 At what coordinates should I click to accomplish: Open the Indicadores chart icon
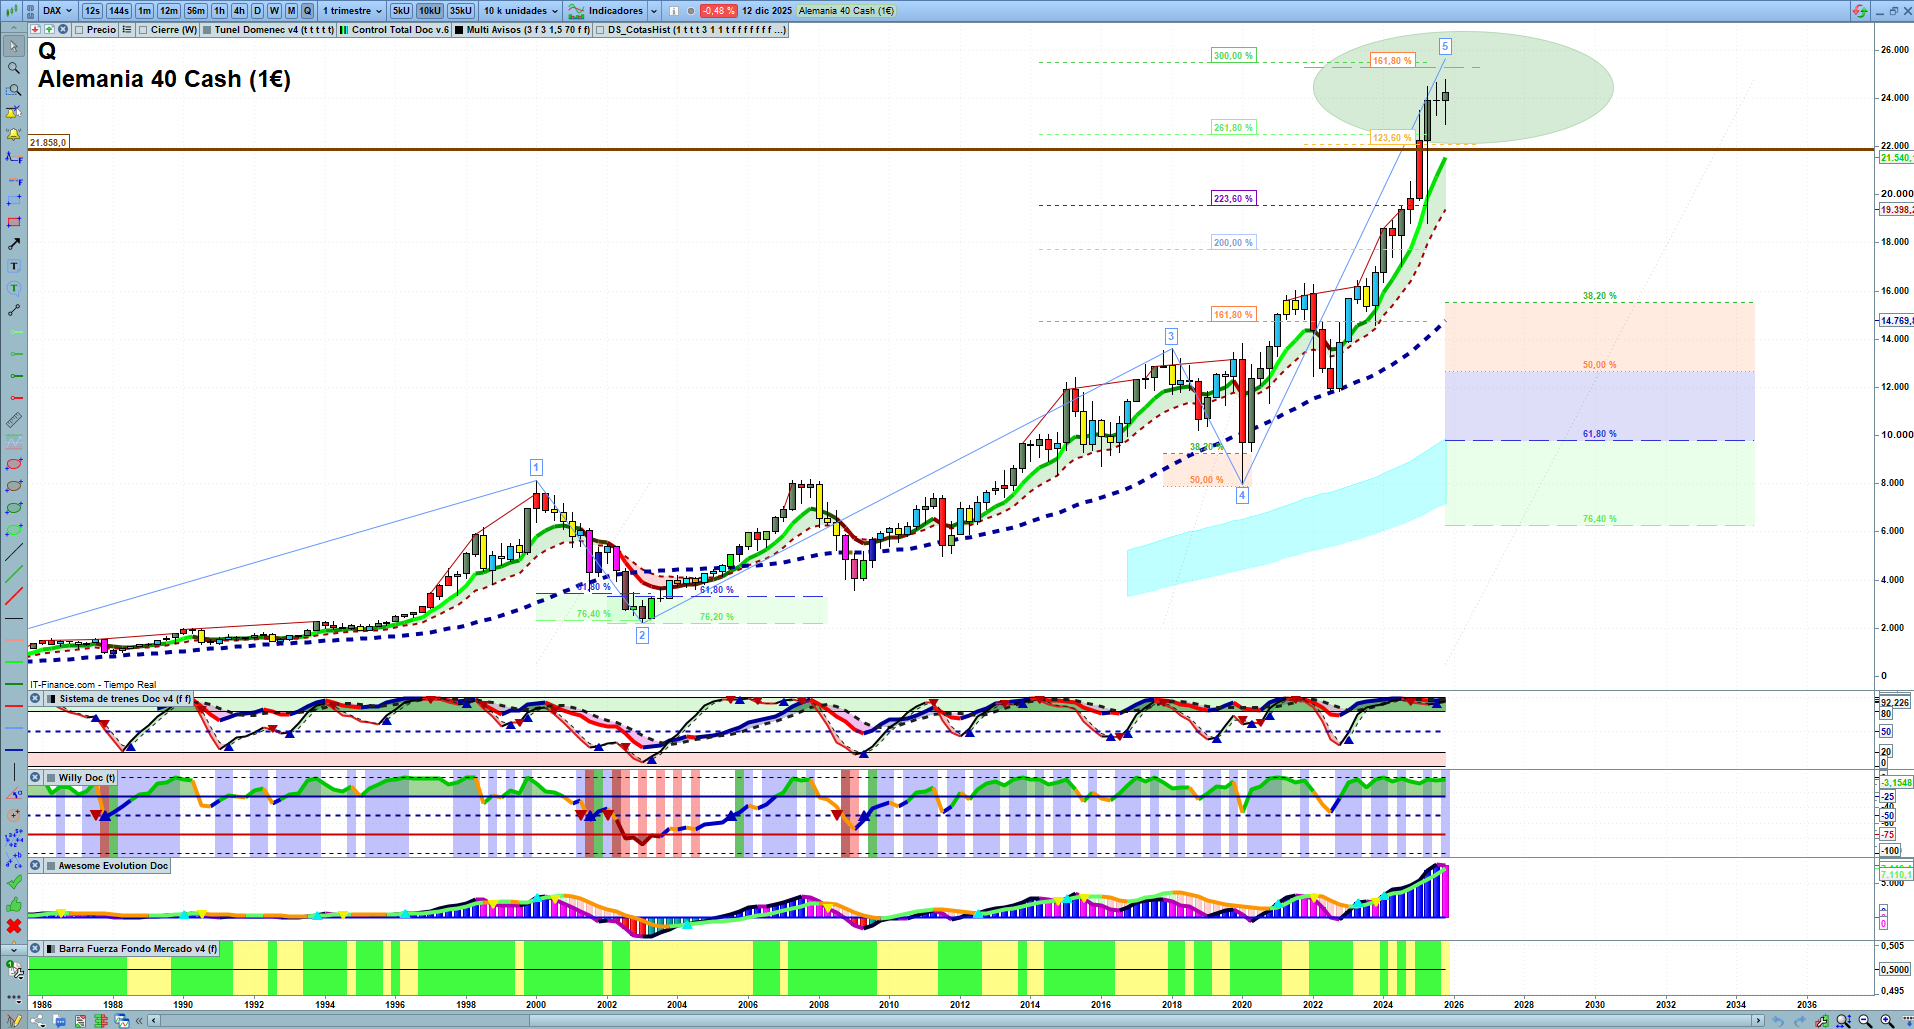pyautogui.click(x=576, y=11)
